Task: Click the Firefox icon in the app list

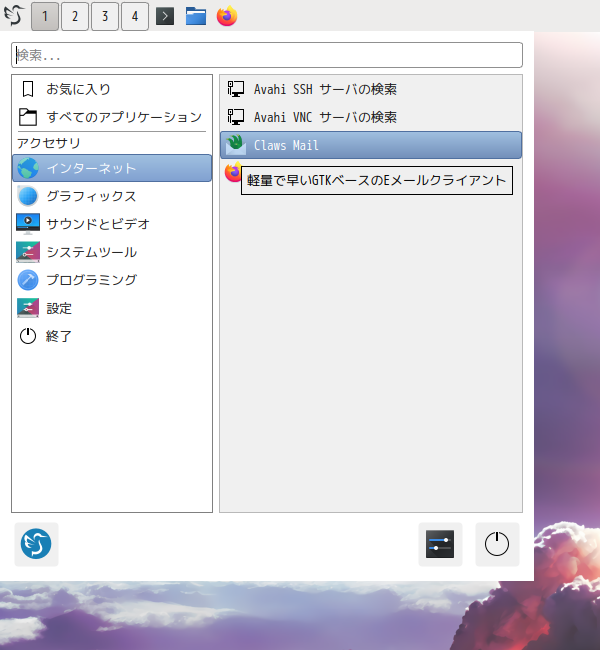Action: pyautogui.click(x=233, y=172)
